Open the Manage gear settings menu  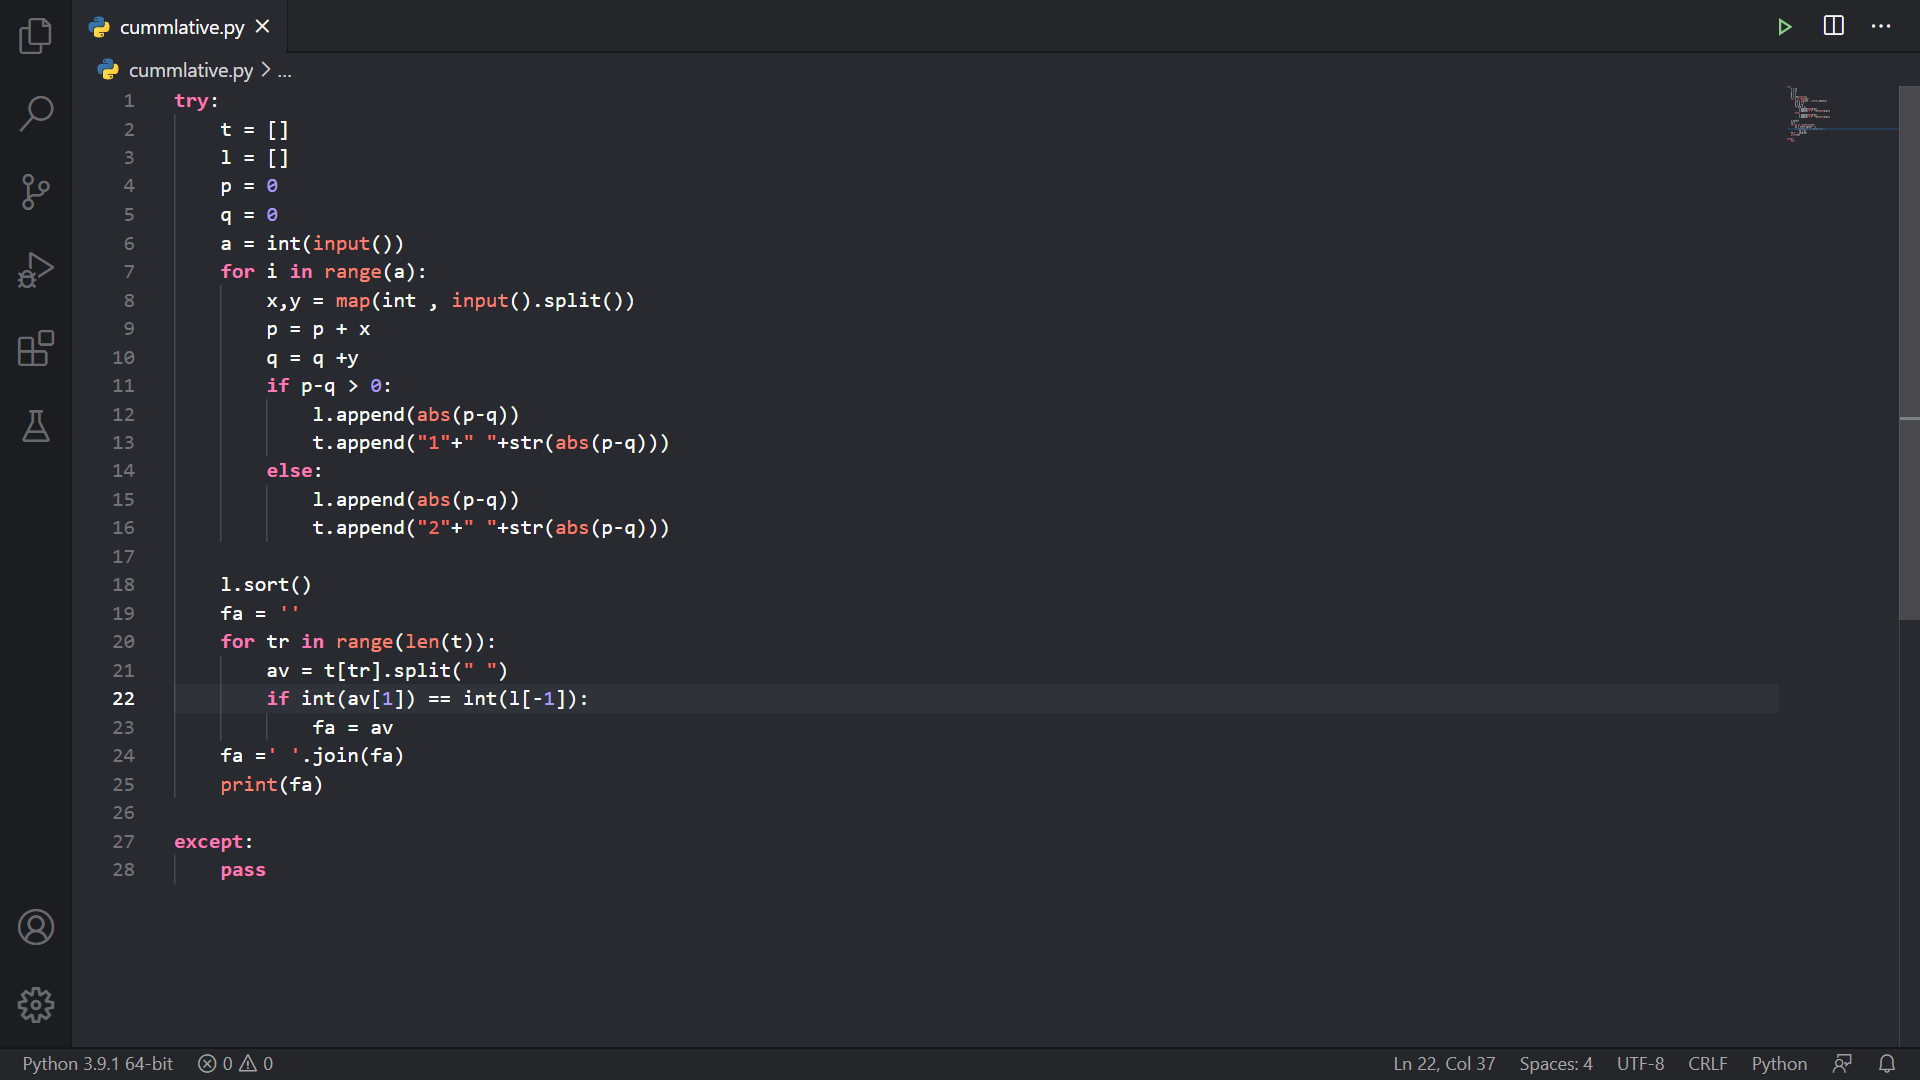point(36,1005)
